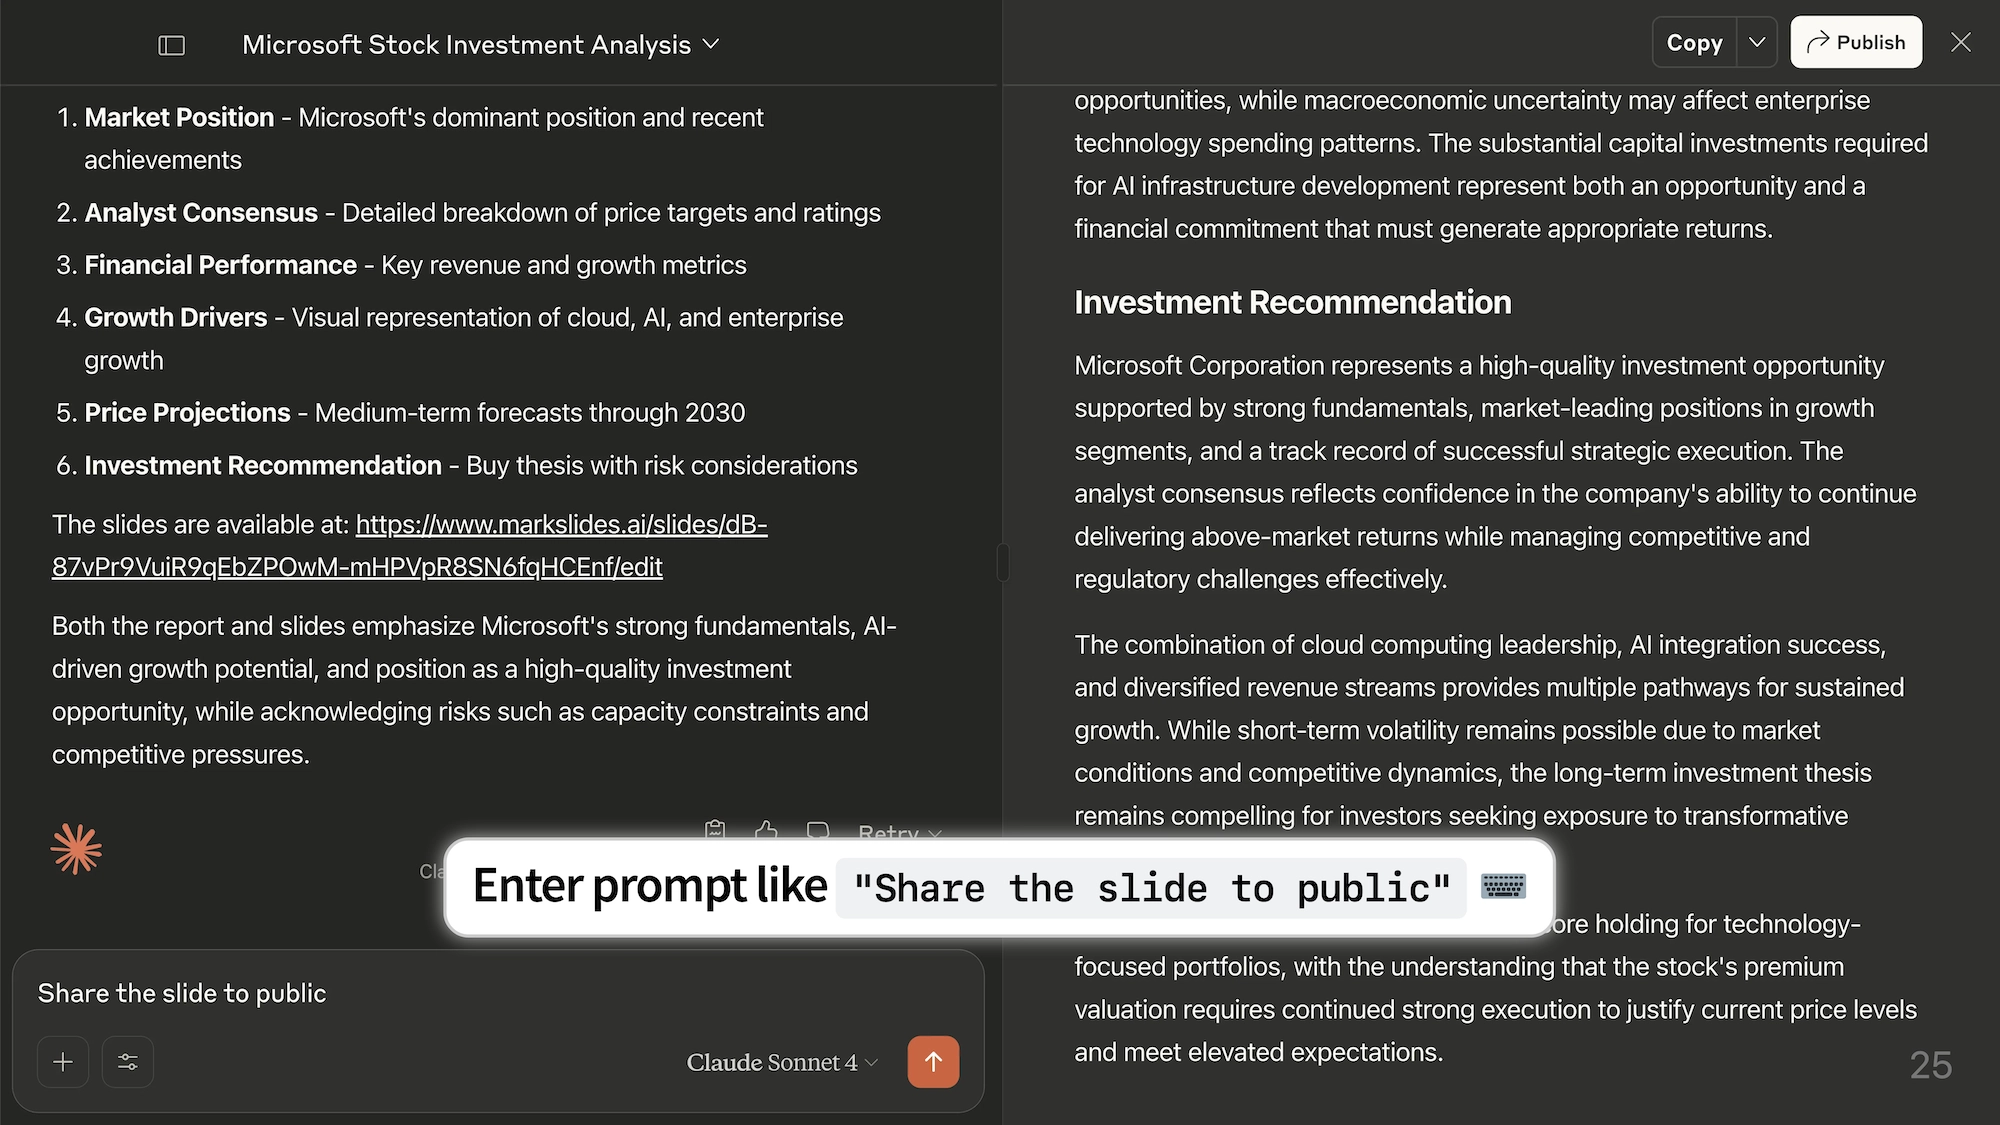2000x1125 pixels.
Task: Expand the Claude Sonnet 4 model selector
Action: coord(782,1062)
